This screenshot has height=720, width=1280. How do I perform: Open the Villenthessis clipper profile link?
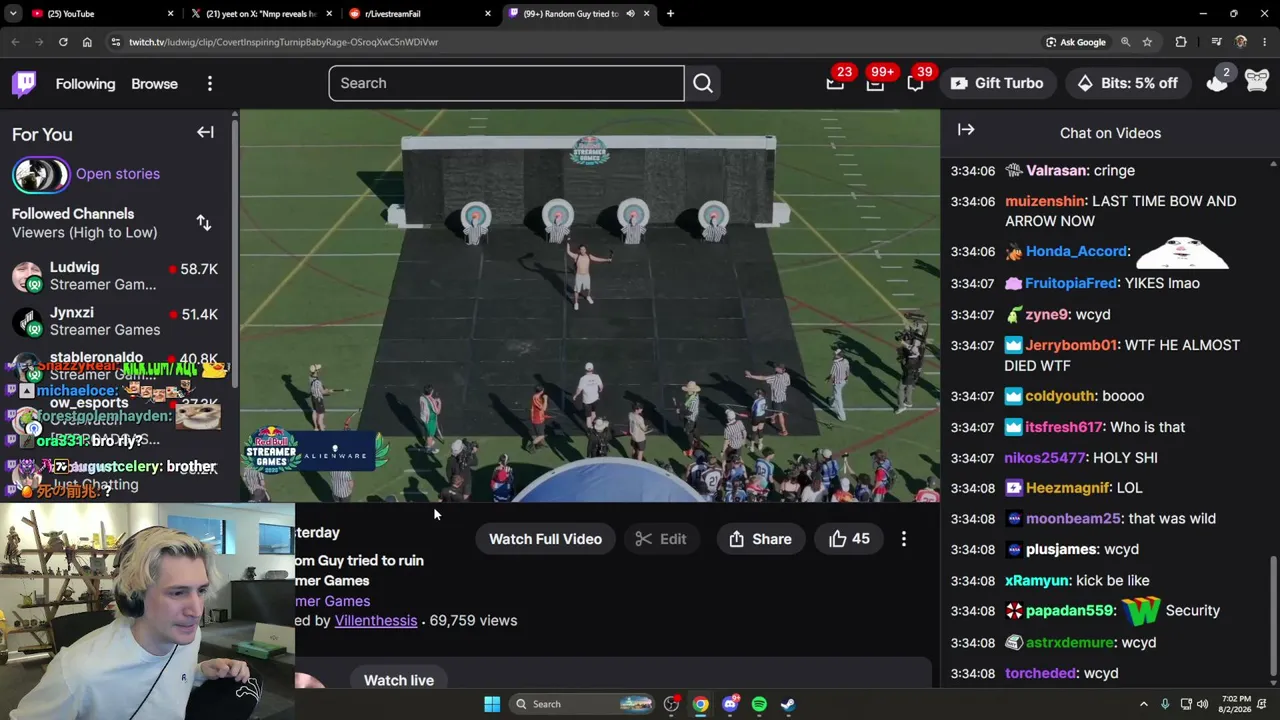click(376, 621)
